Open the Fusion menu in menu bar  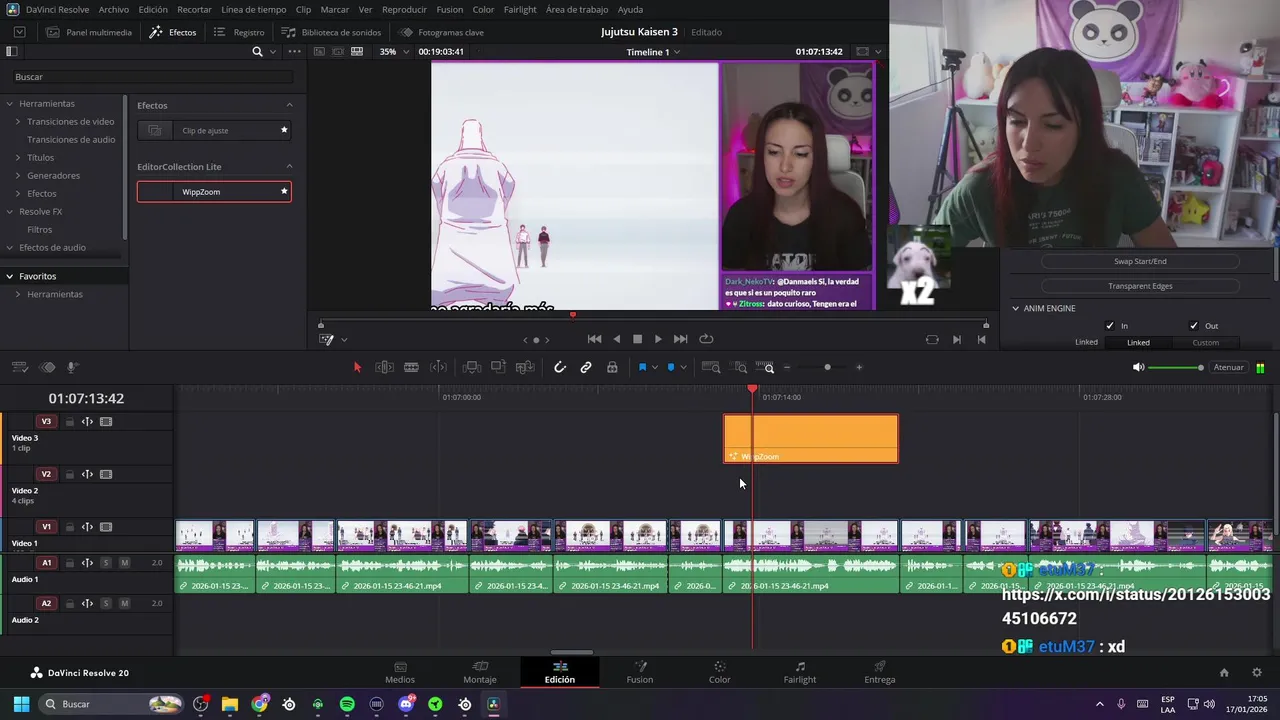click(450, 9)
